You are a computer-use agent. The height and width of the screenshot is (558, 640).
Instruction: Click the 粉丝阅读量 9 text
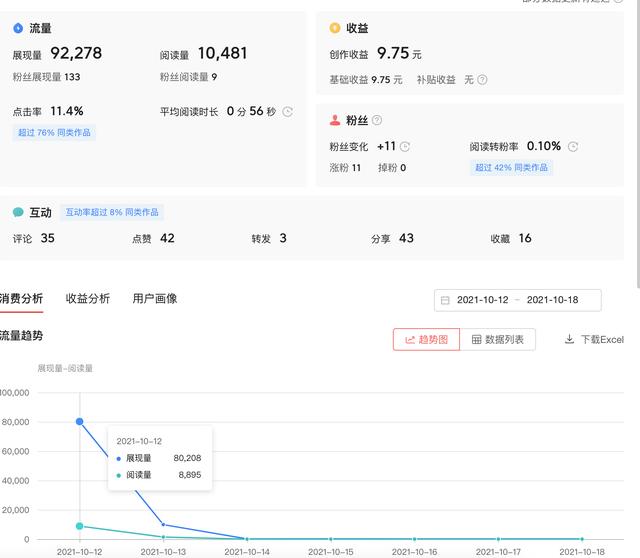tap(188, 77)
